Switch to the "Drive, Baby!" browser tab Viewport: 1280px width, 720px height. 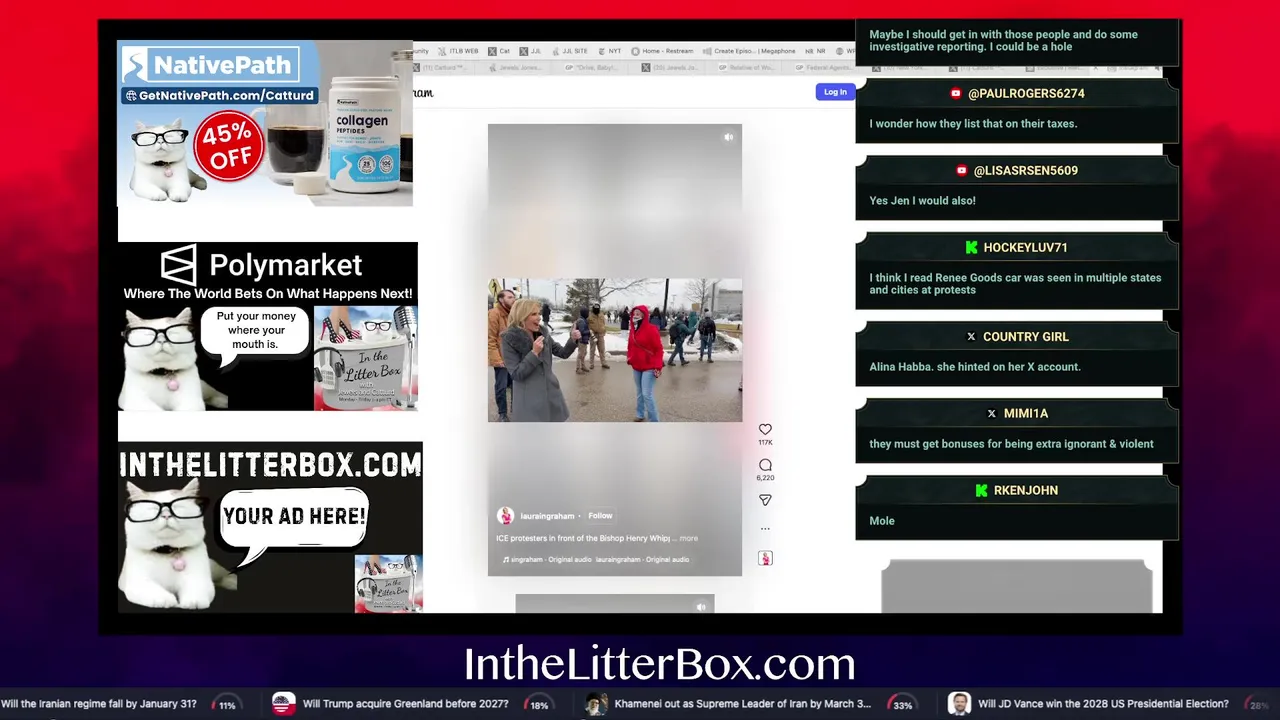tap(592, 67)
